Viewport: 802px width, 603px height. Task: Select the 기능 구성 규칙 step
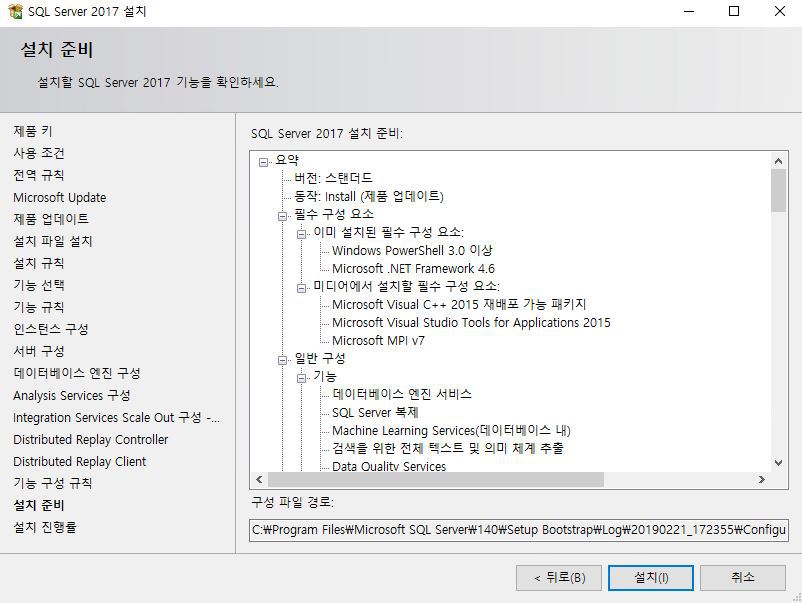coord(53,483)
